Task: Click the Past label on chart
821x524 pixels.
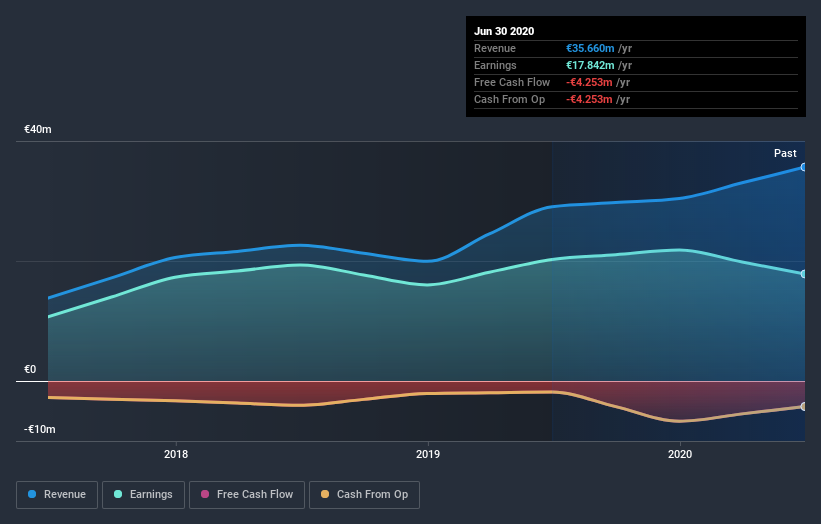Action: pos(785,153)
